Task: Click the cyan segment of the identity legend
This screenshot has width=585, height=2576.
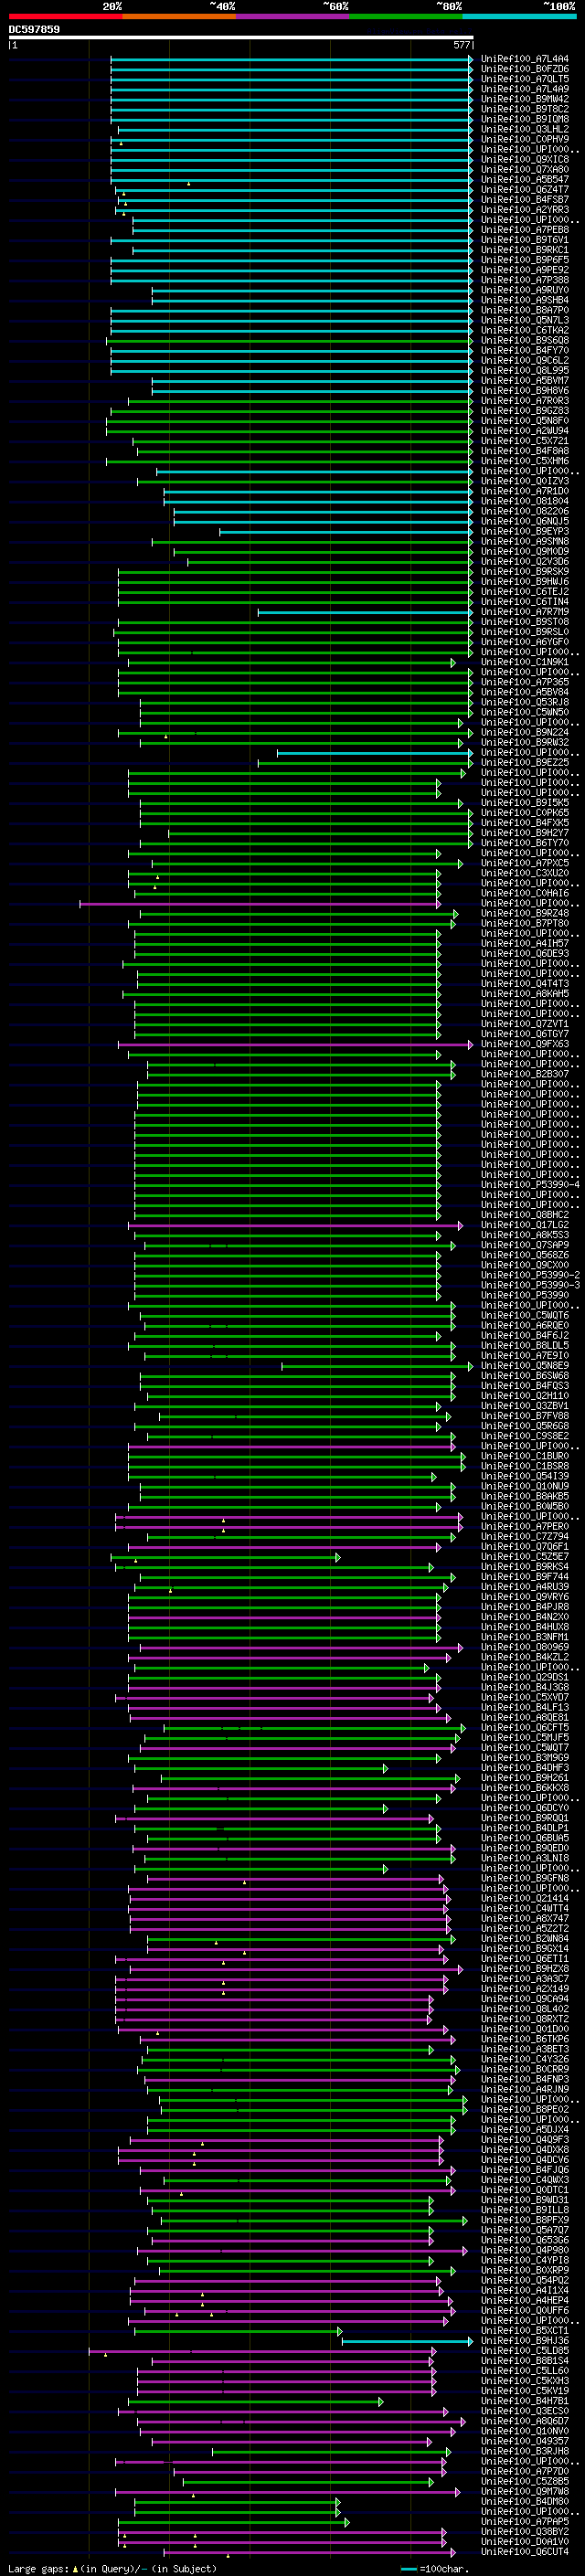Action: pos(519,17)
